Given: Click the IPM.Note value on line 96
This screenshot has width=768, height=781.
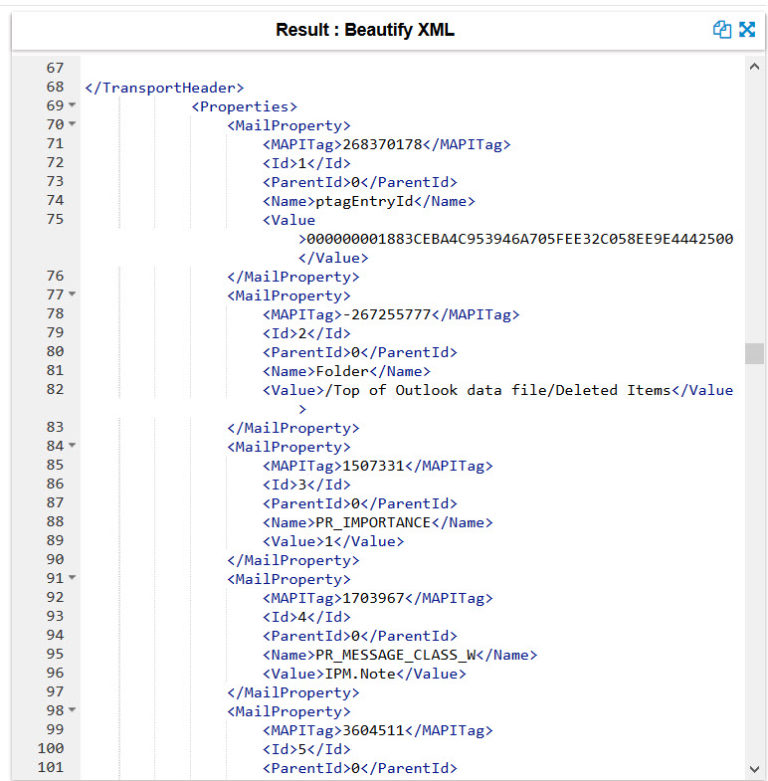Looking at the screenshot, I should (360, 674).
